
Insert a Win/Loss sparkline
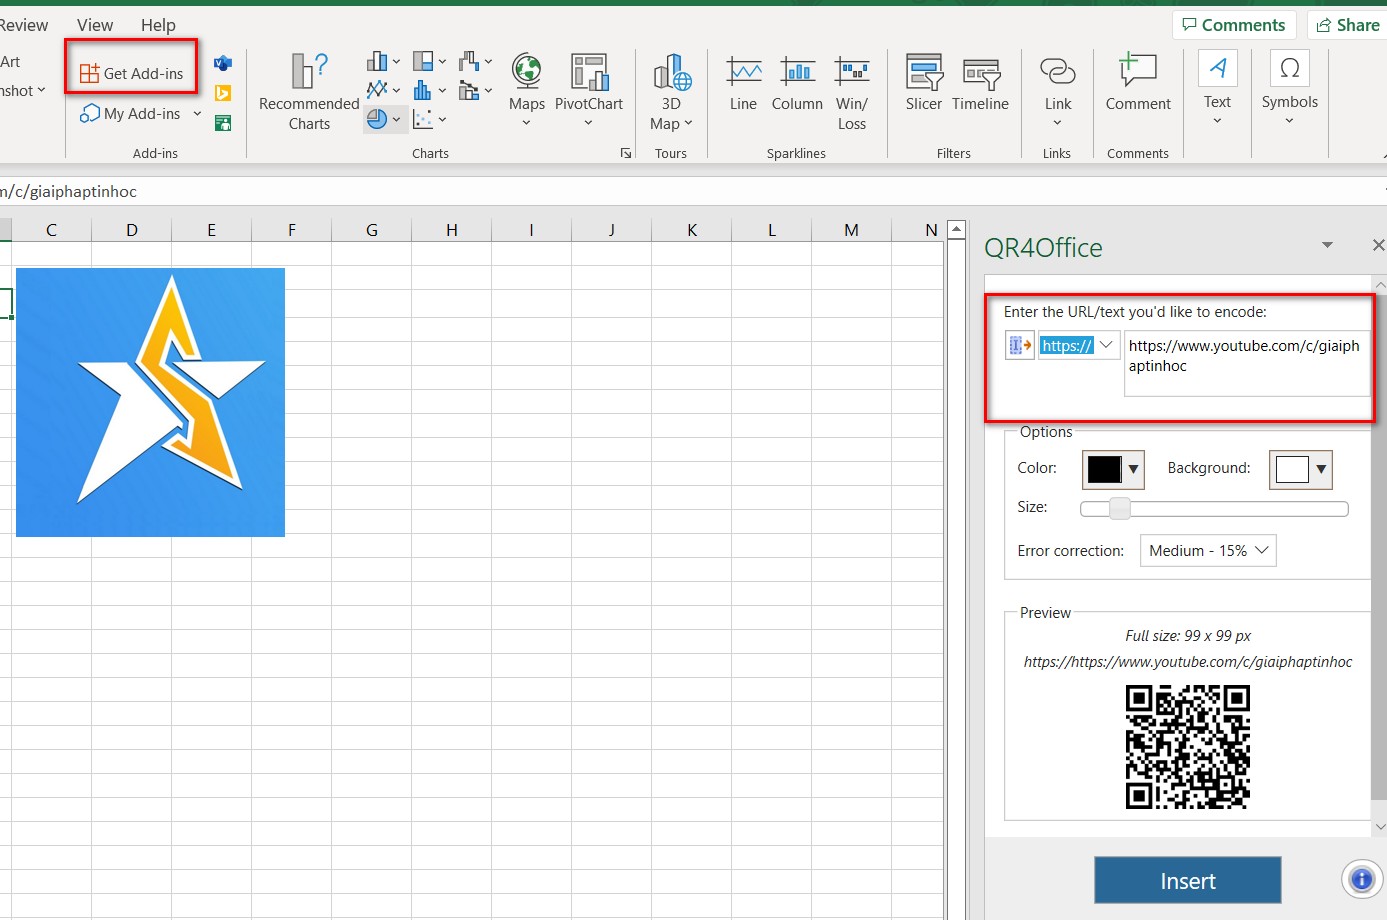point(852,92)
